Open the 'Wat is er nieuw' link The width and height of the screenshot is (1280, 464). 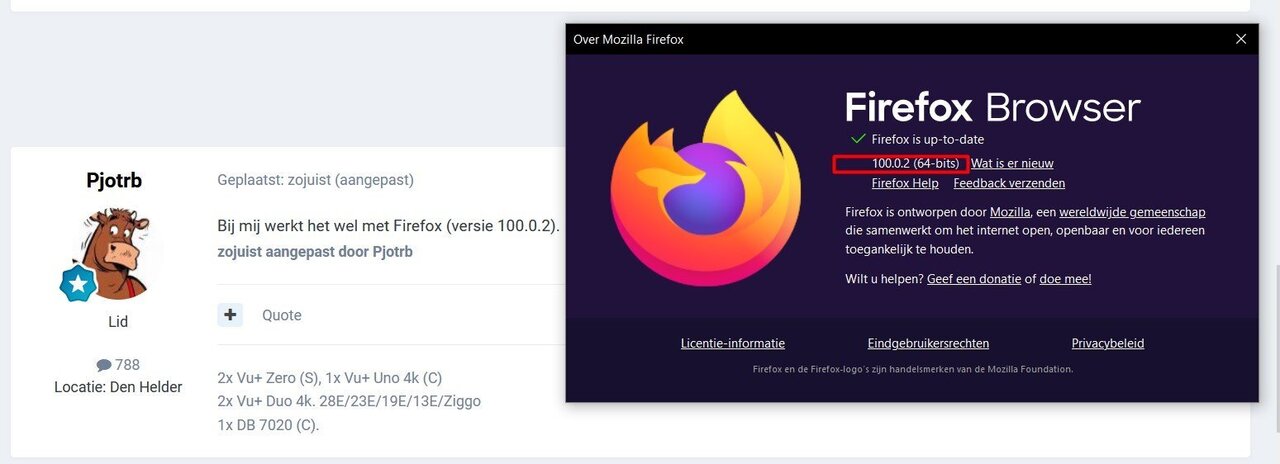(1012, 163)
